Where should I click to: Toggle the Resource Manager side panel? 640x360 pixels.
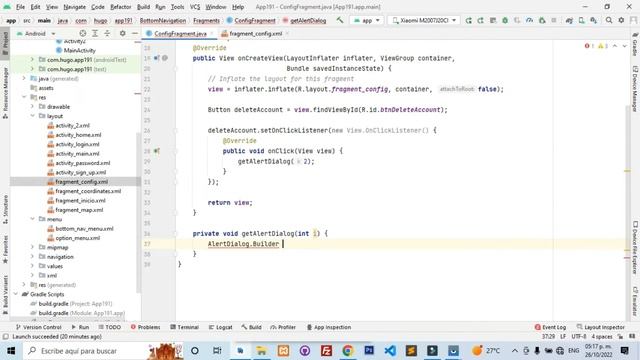5,93
